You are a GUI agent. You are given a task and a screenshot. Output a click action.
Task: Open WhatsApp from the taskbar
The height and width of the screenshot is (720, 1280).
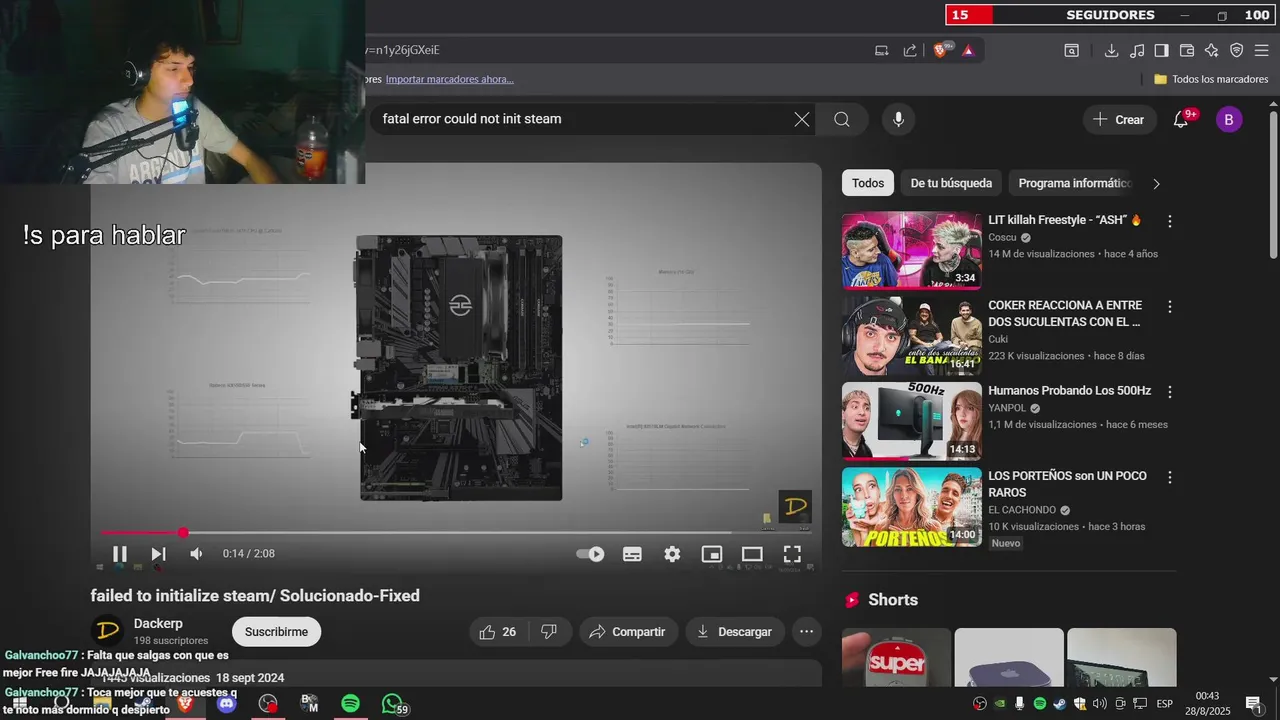393,704
